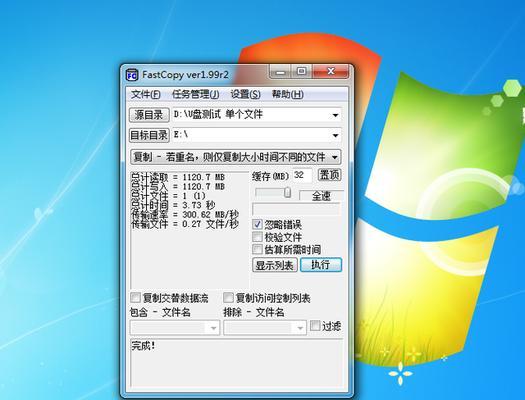Open the 任务管理(J) menu

(x=196, y=94)
